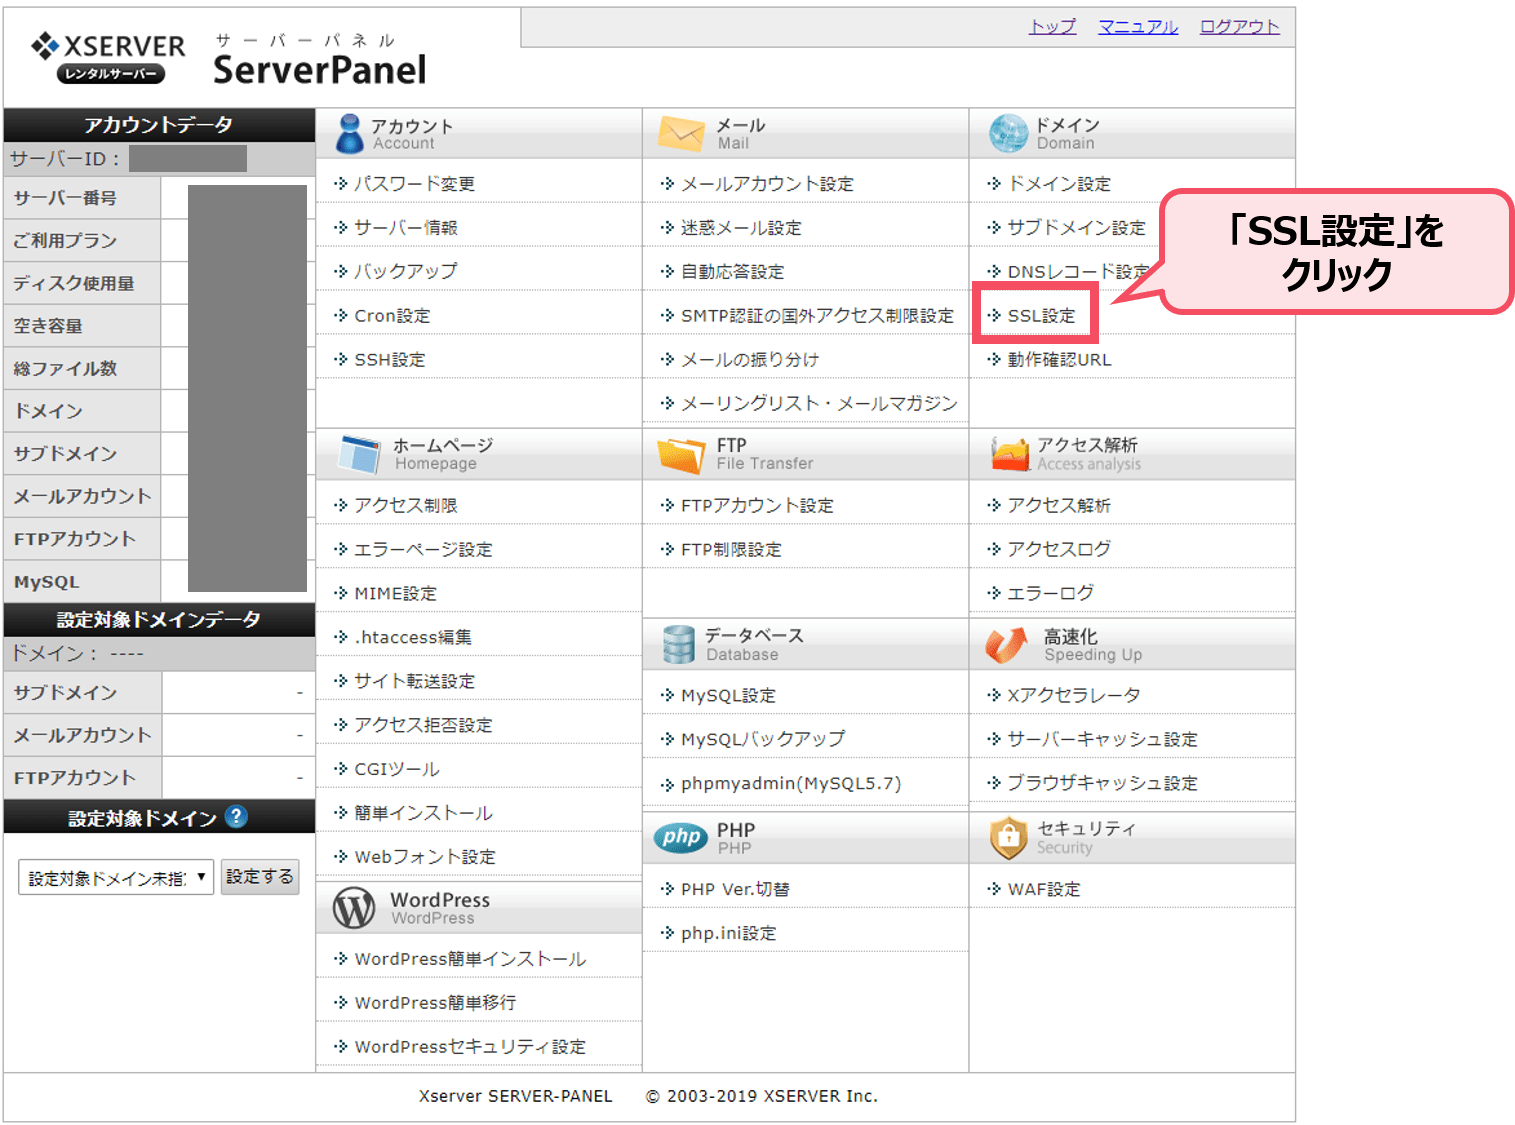Click the Database cylinder icon
This screenshot has height=1125, width=1515.
pyautogui.click(x=678, y=645)
